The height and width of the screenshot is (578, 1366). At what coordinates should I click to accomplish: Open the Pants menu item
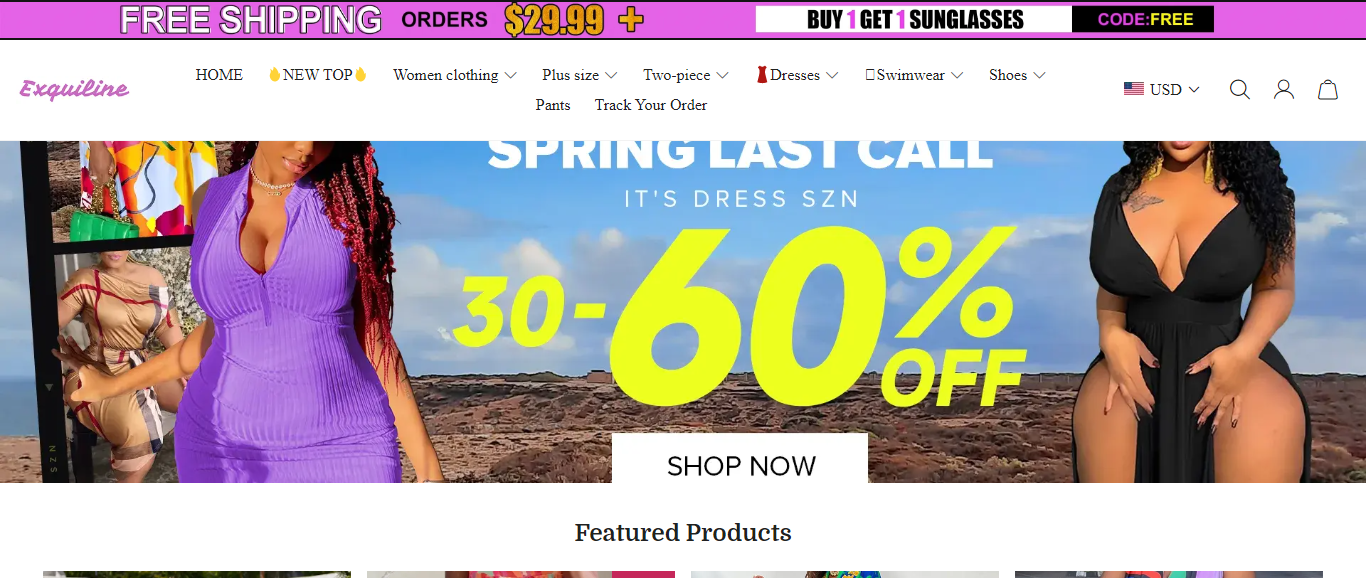[553, 105]
